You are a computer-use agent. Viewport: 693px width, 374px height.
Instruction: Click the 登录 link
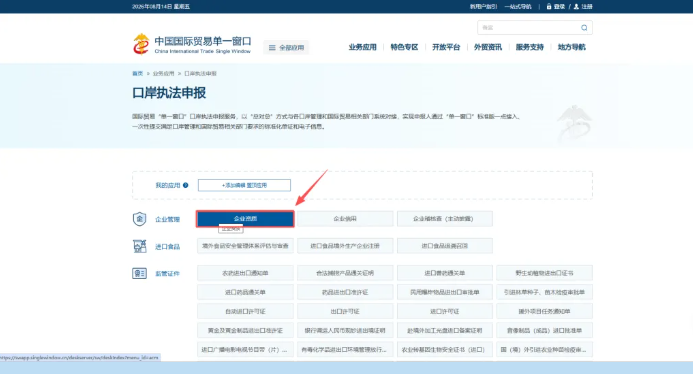click(559, 7)
